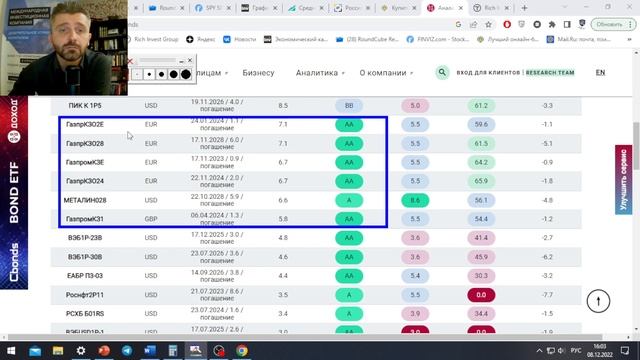Open the Бизнесу menu item
Image resolution: width=640 pixels, height=360 pixels.
pos(258,73)
